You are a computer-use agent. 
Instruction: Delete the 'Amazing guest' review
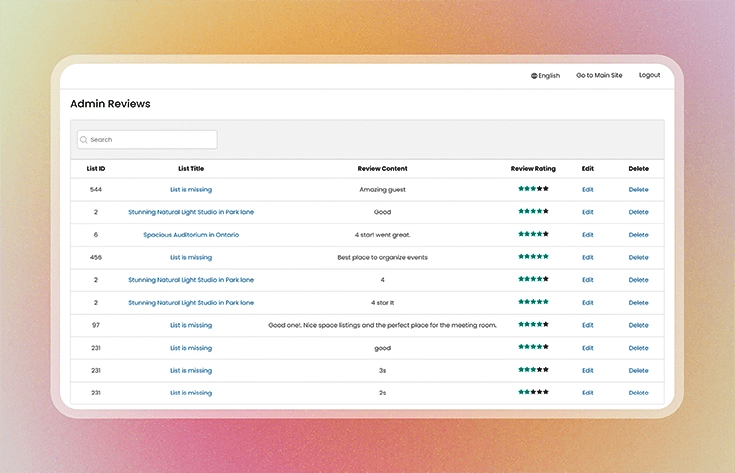click(x=638, y=189)
